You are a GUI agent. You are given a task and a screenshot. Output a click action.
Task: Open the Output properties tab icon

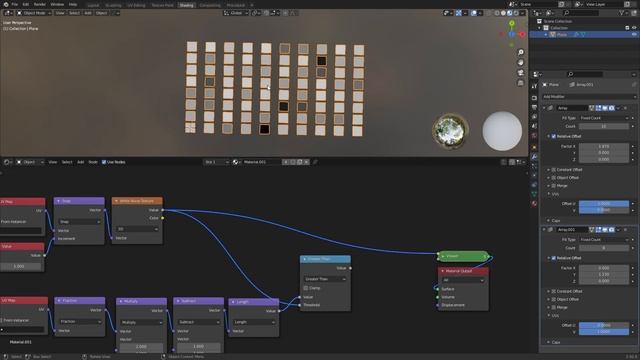pos(534,107)
